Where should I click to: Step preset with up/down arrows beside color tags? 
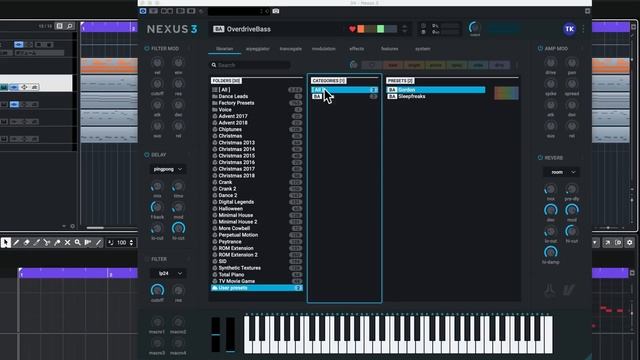click(404, 29)
